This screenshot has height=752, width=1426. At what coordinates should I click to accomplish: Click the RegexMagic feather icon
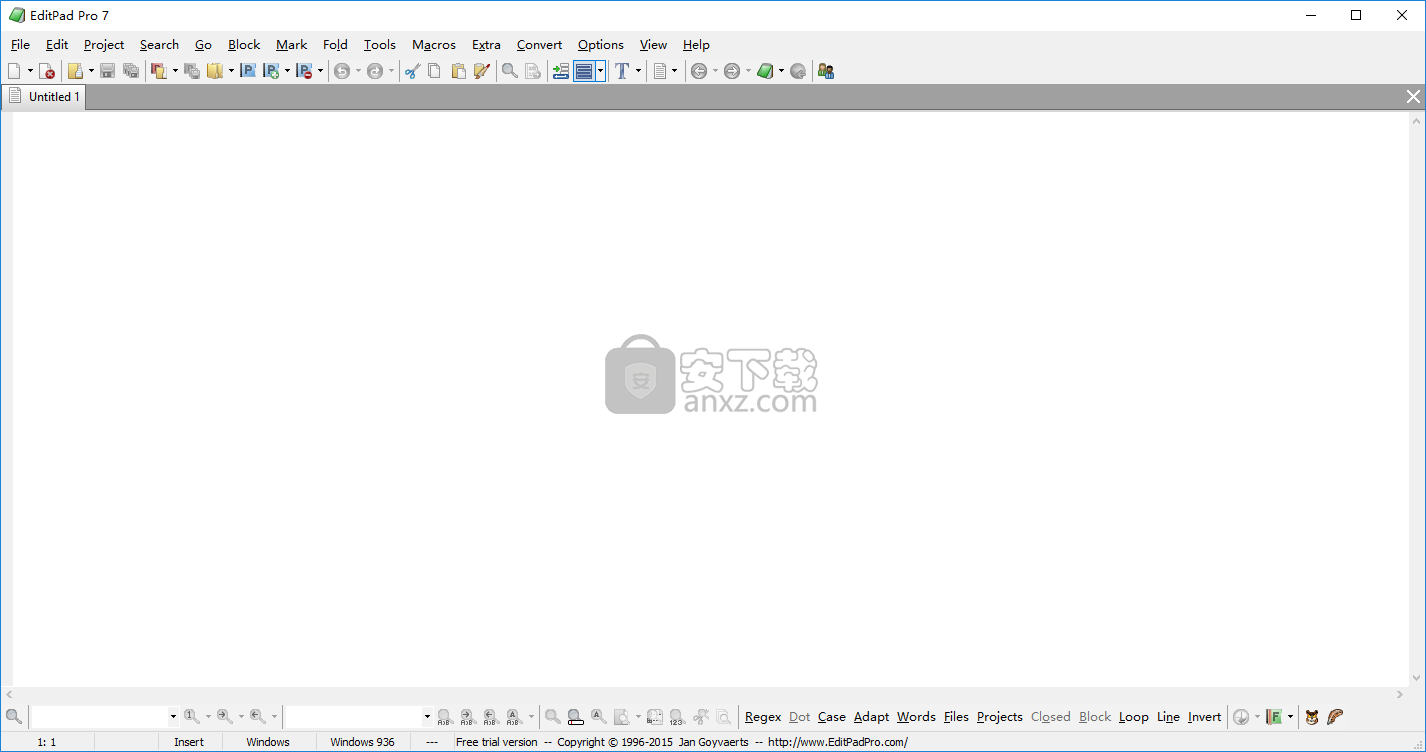point(1335,717)
